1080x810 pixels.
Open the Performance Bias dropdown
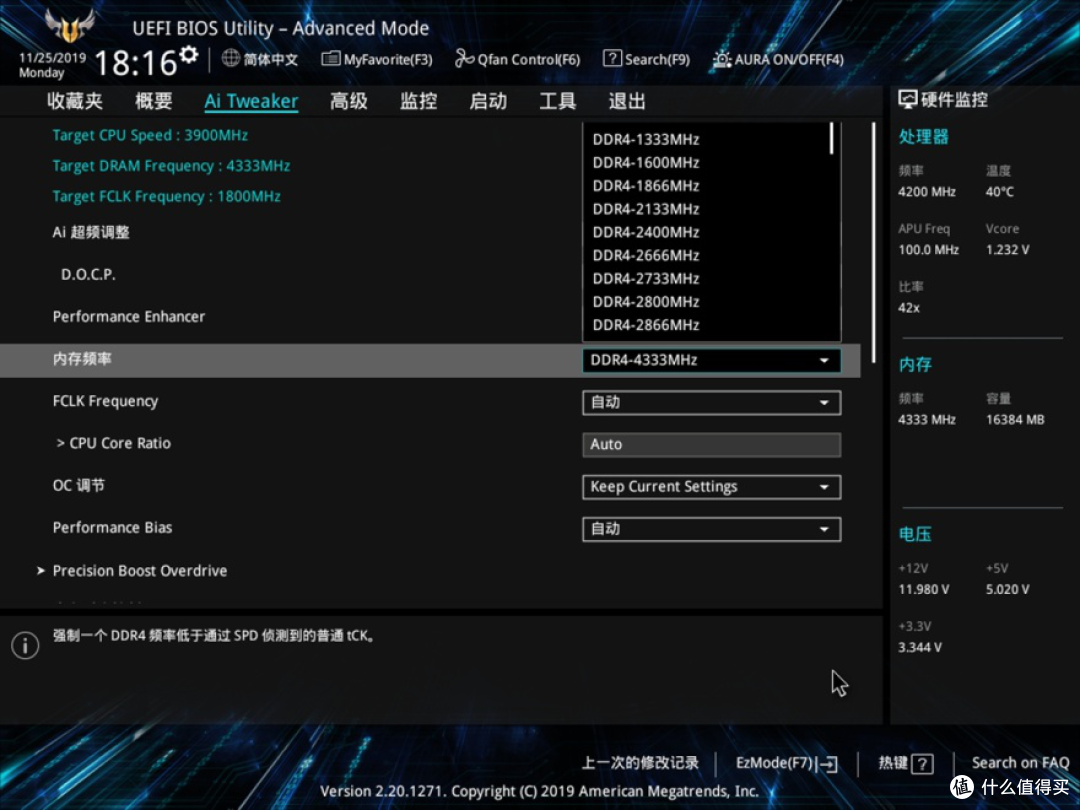(712, 529)
